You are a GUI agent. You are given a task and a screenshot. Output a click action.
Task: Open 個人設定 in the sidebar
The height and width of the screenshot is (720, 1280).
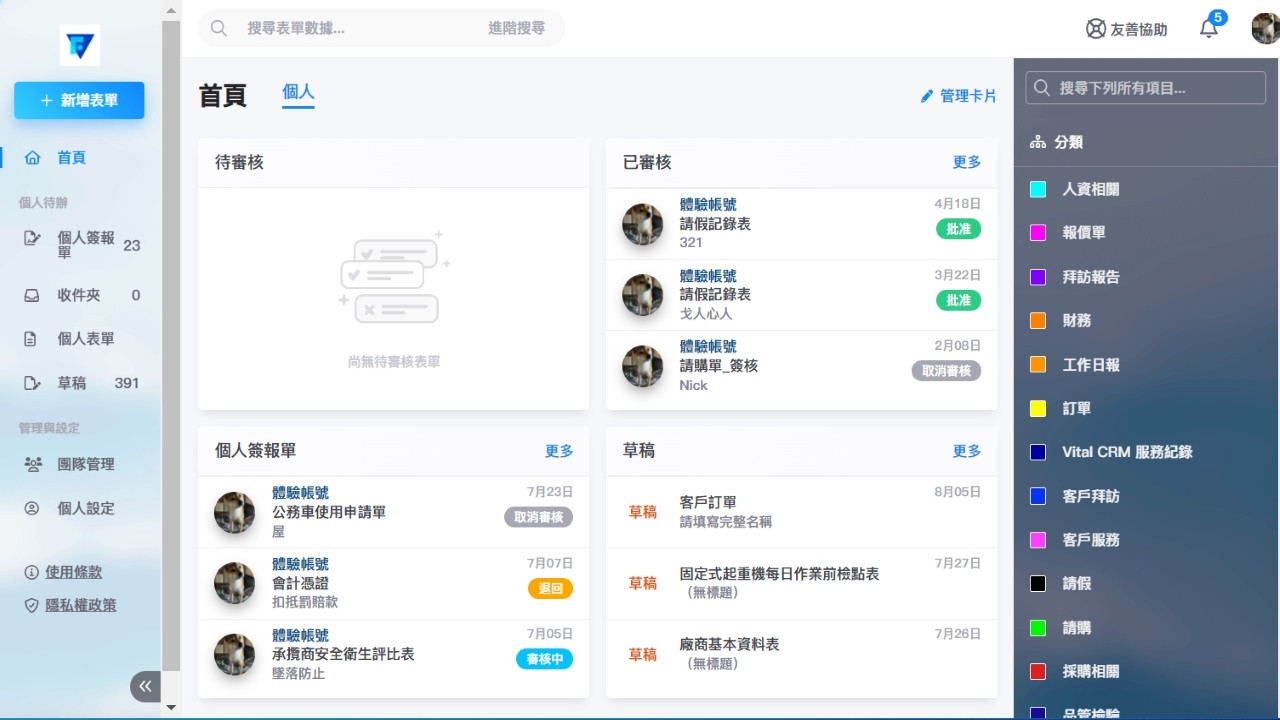[x=80, y=508]
